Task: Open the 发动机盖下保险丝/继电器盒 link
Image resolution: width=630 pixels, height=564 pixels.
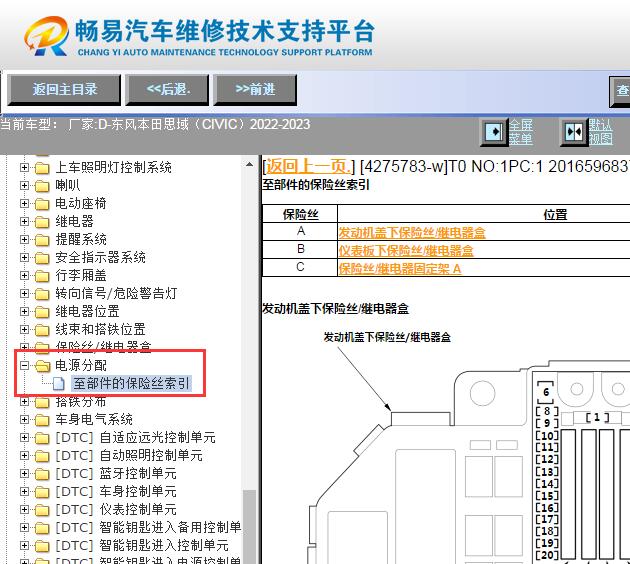Action: 412,233
